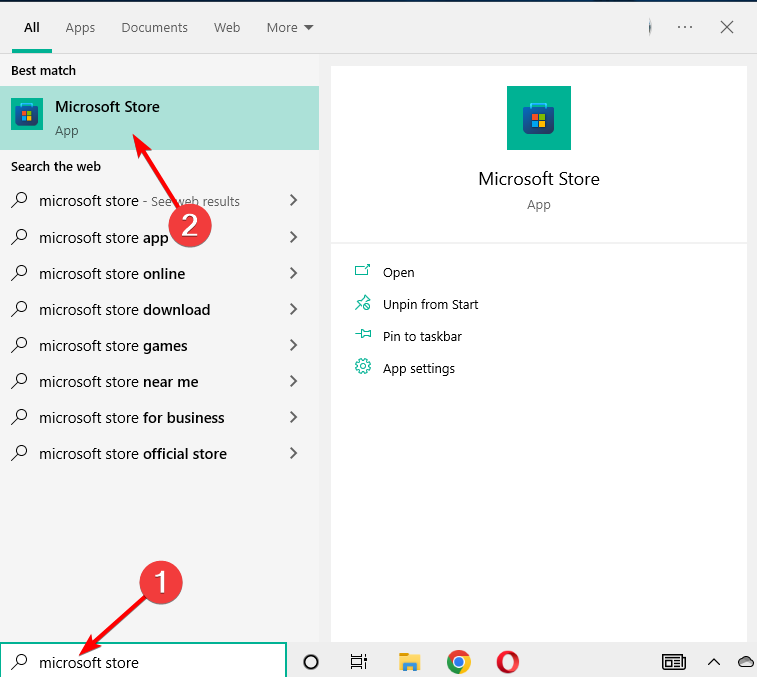The width and height of the screenshot is (757, 677).
Task: Click the Pin to taskbar pin icon
Action: tap(363, 334)
